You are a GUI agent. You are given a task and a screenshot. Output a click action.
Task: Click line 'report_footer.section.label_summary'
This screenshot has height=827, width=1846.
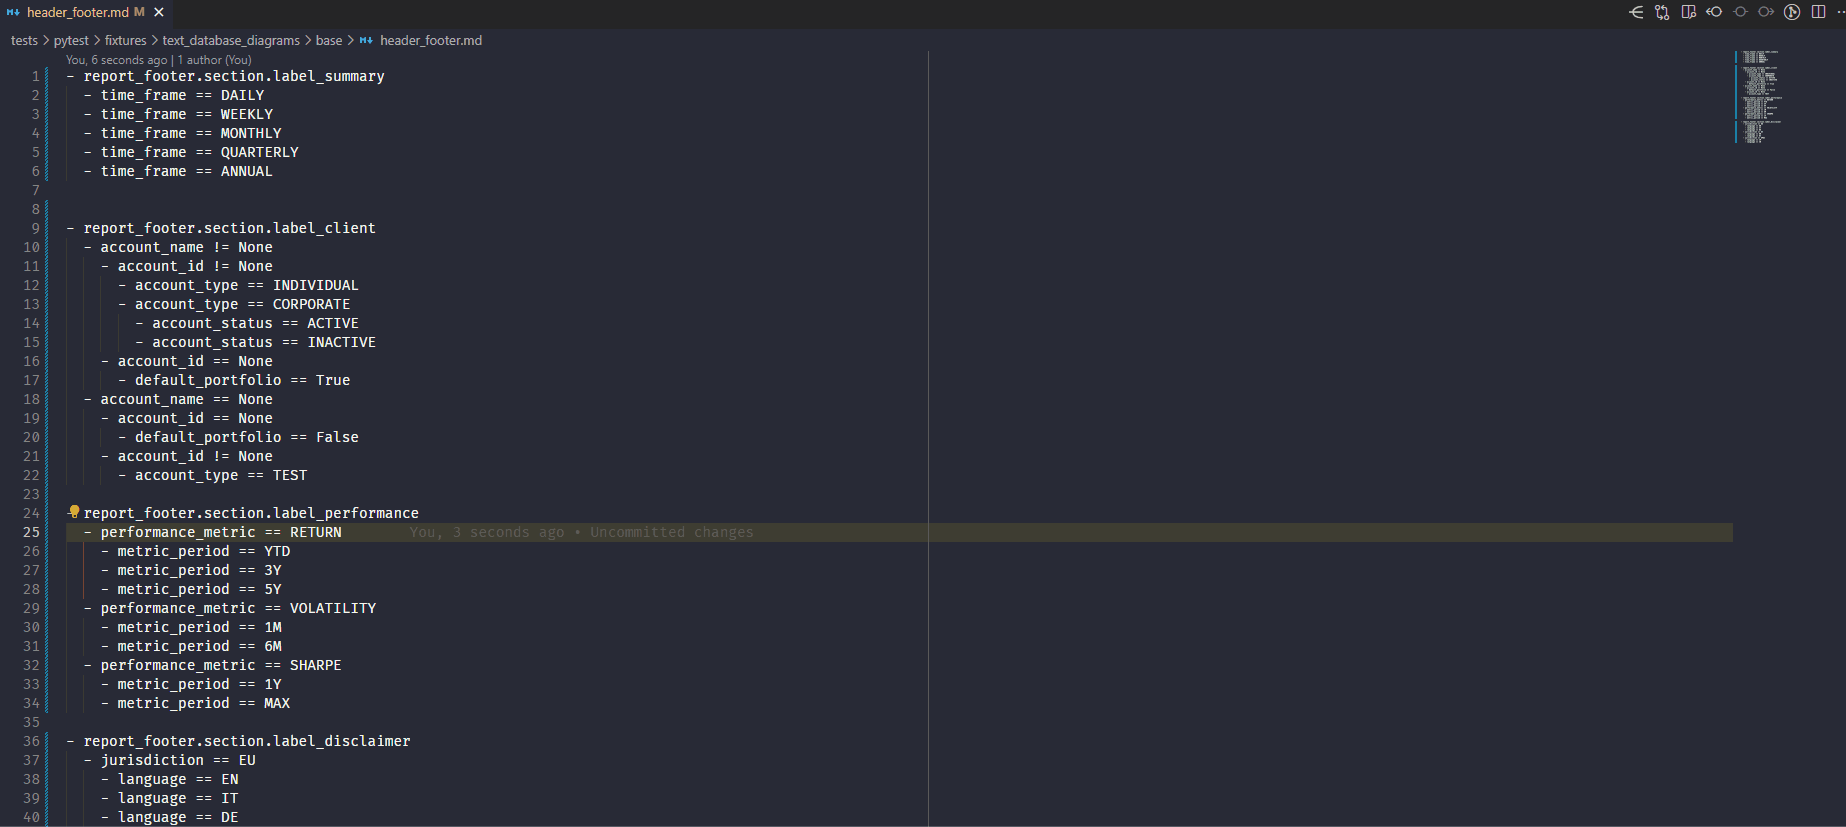click(x=234, y=76)
